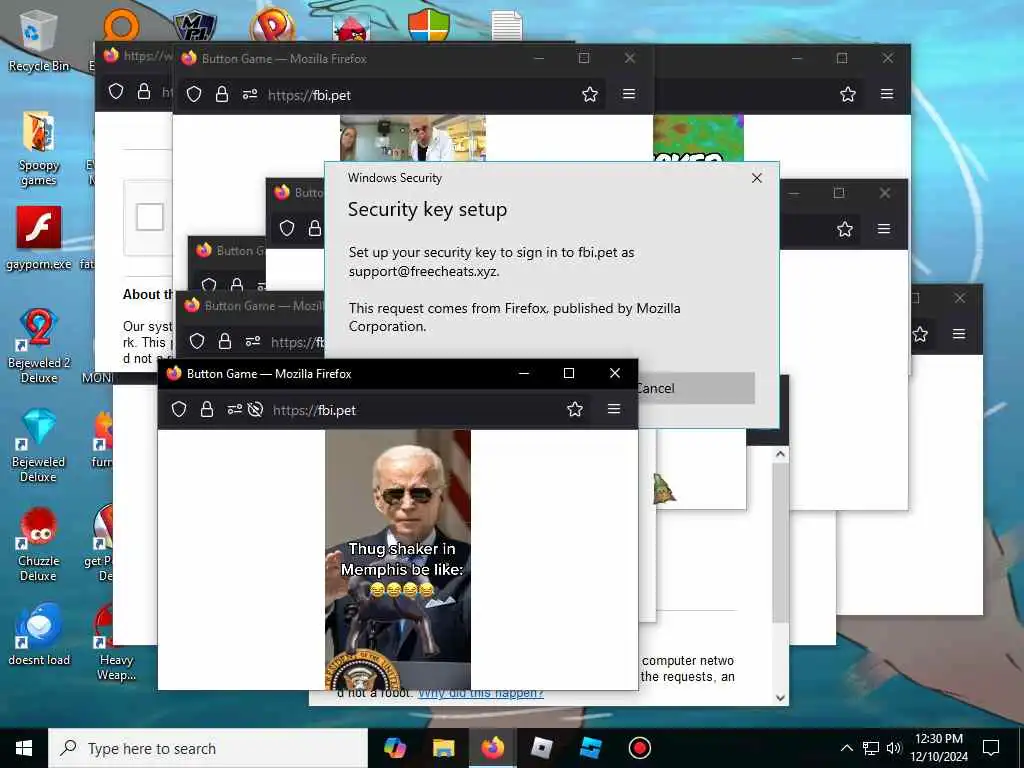Click the autoplay blocked icon in front window

255,409
